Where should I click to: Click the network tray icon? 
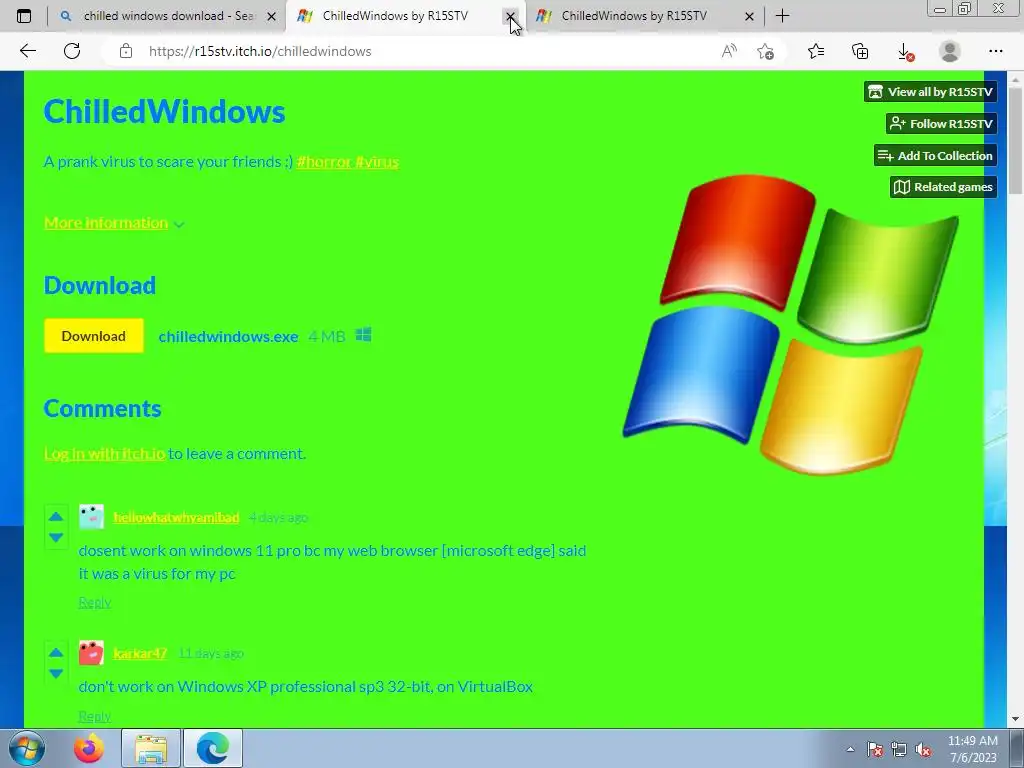(899, 749)
